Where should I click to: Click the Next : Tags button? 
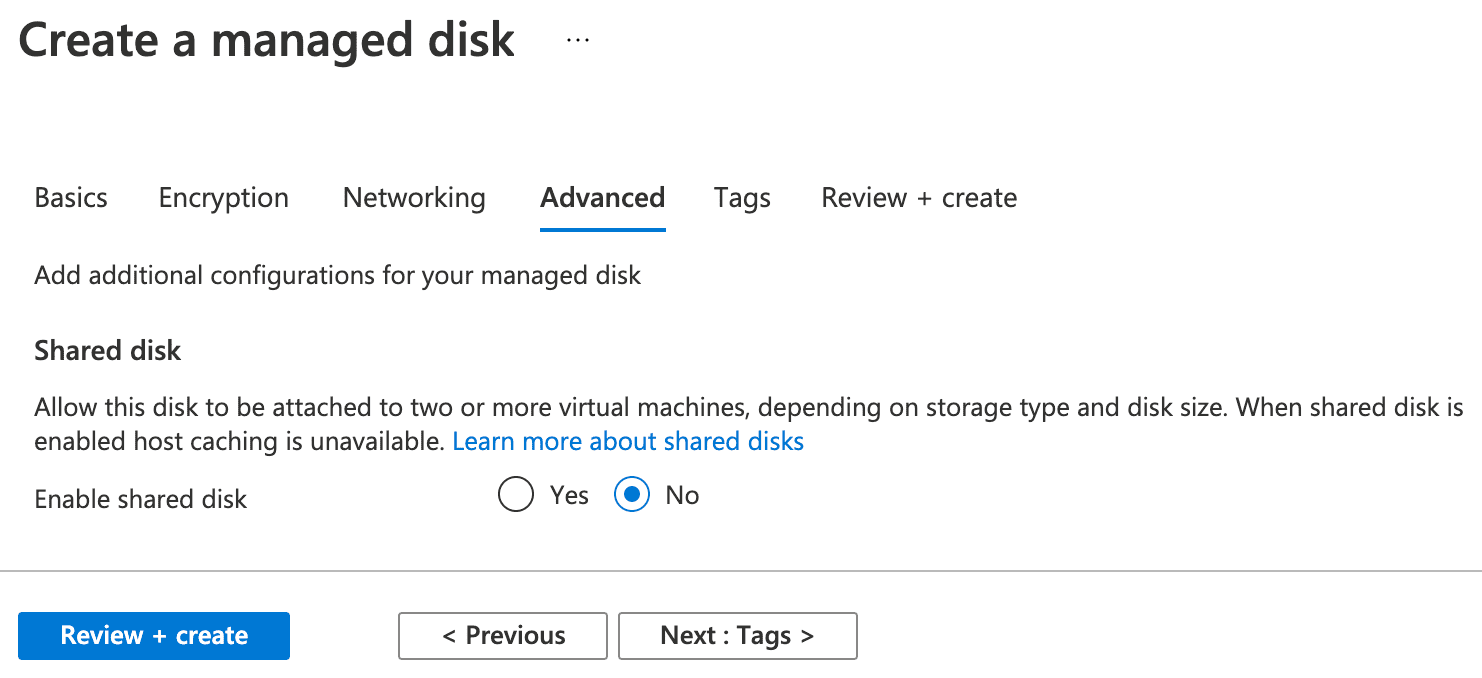[737, 635]
